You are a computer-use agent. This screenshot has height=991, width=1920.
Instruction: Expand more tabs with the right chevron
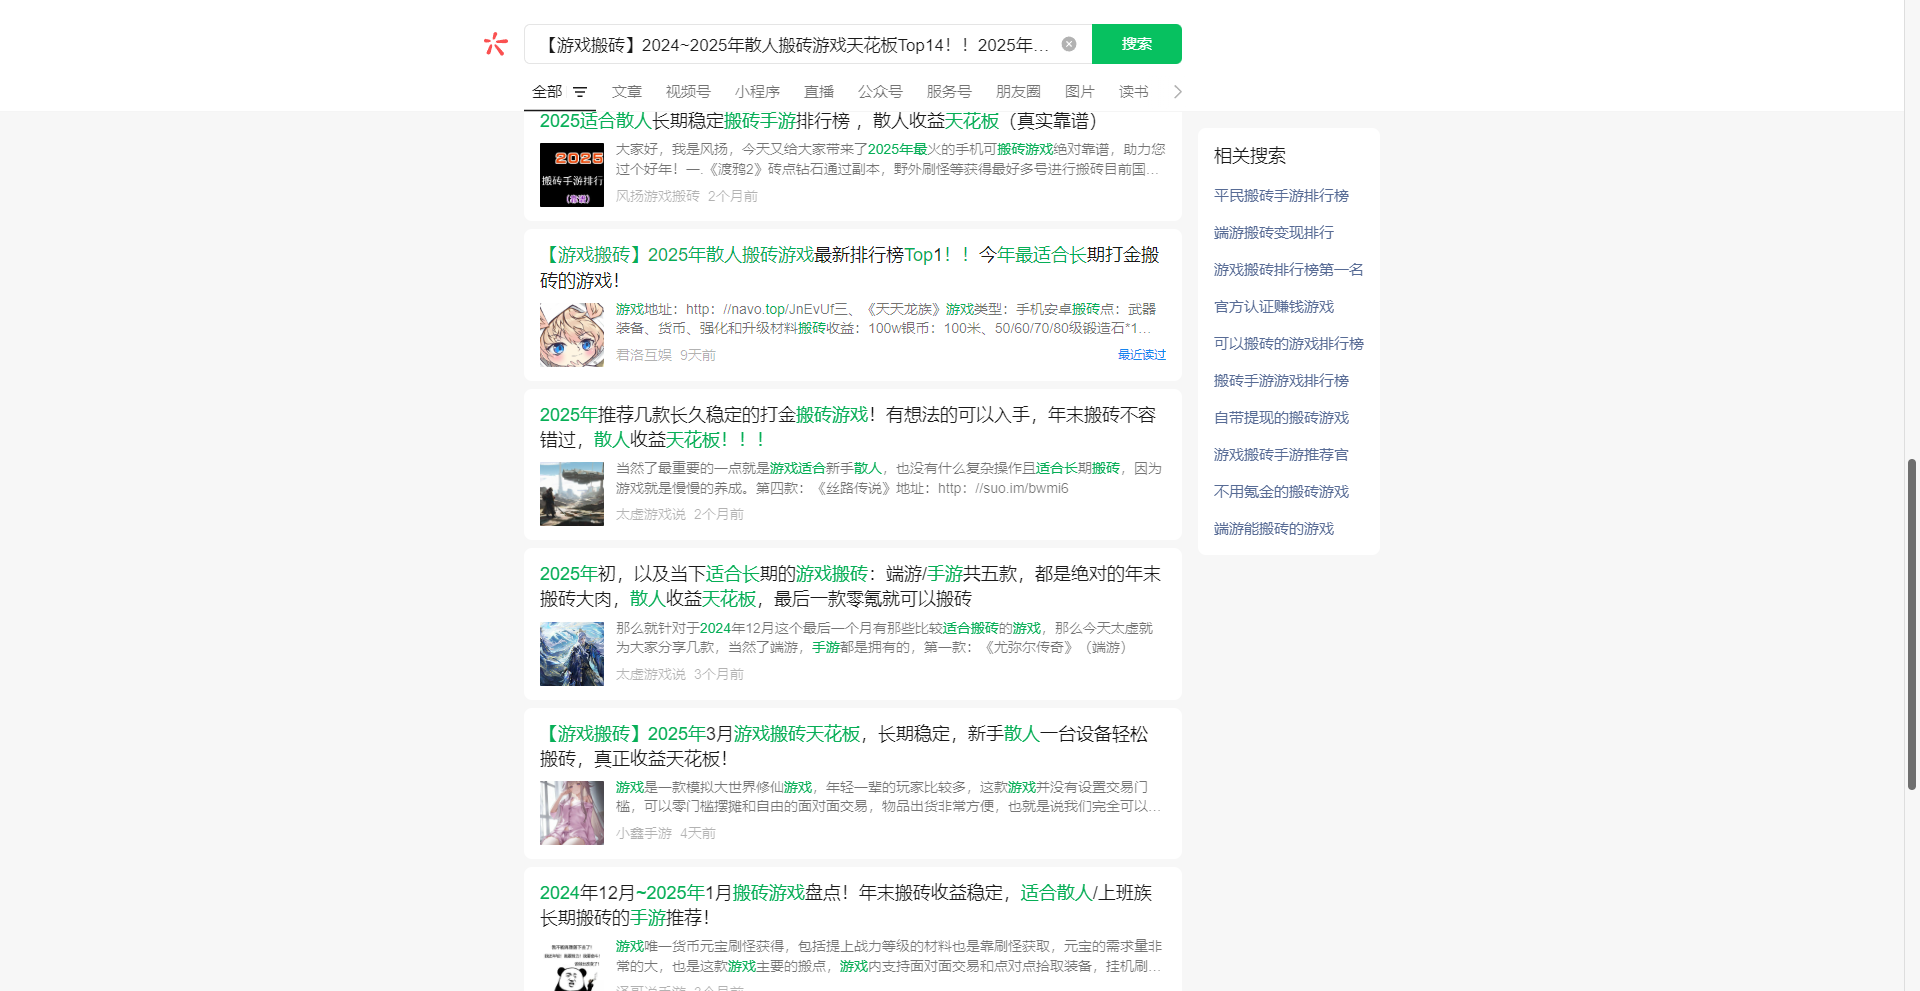tap(1177, 92)
